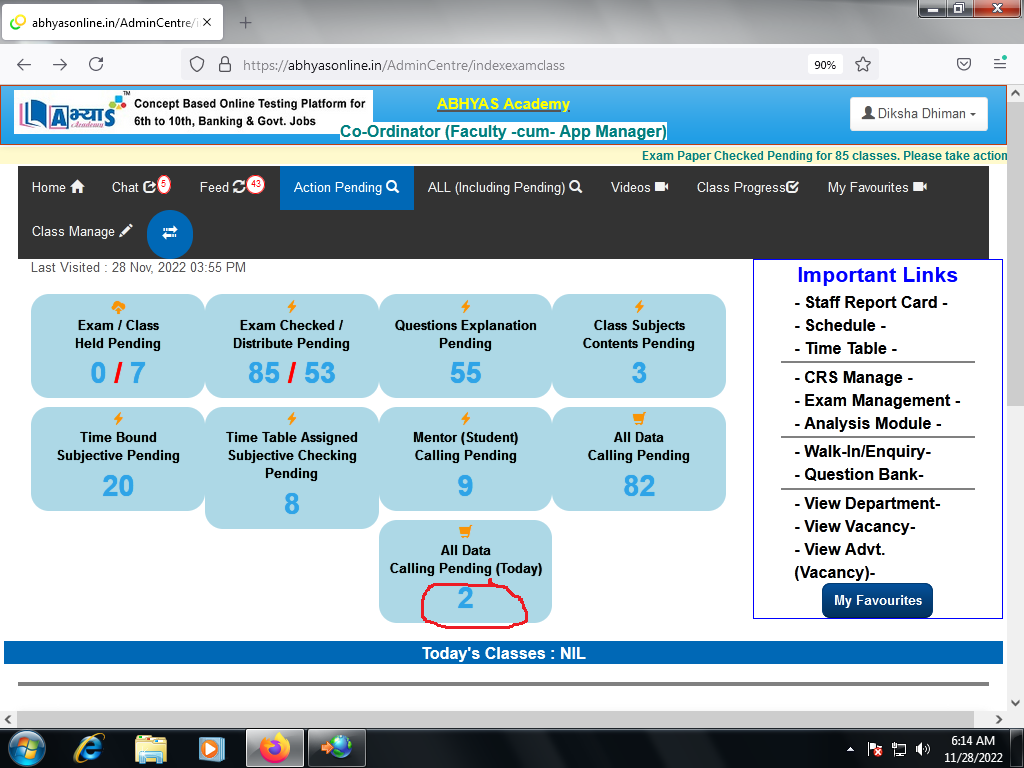Open the Staff Report Card link

[870, 302]
